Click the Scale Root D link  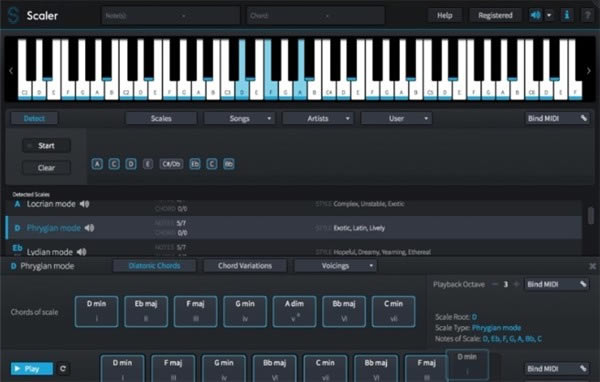point(474,317)
